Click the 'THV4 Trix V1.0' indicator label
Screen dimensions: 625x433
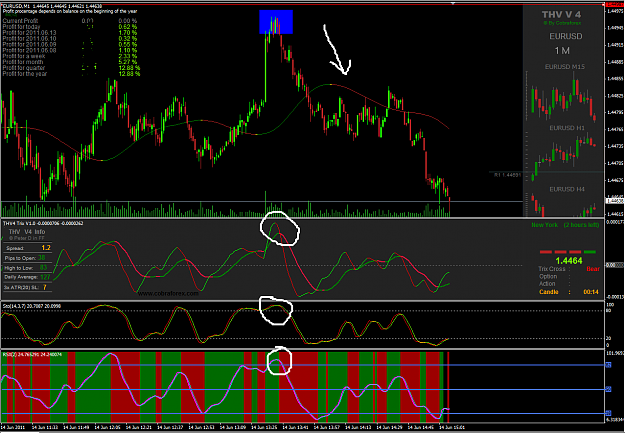(x=43, y=223)
